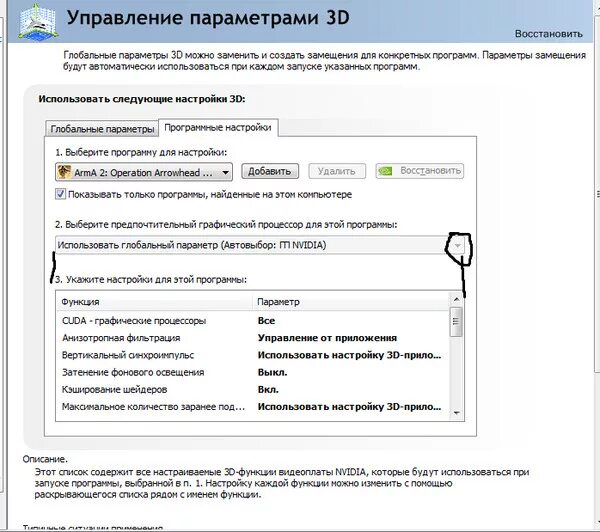Click the NVIDIA logo on Восстановить button
The image size is (600, 532).
point(385,171)
